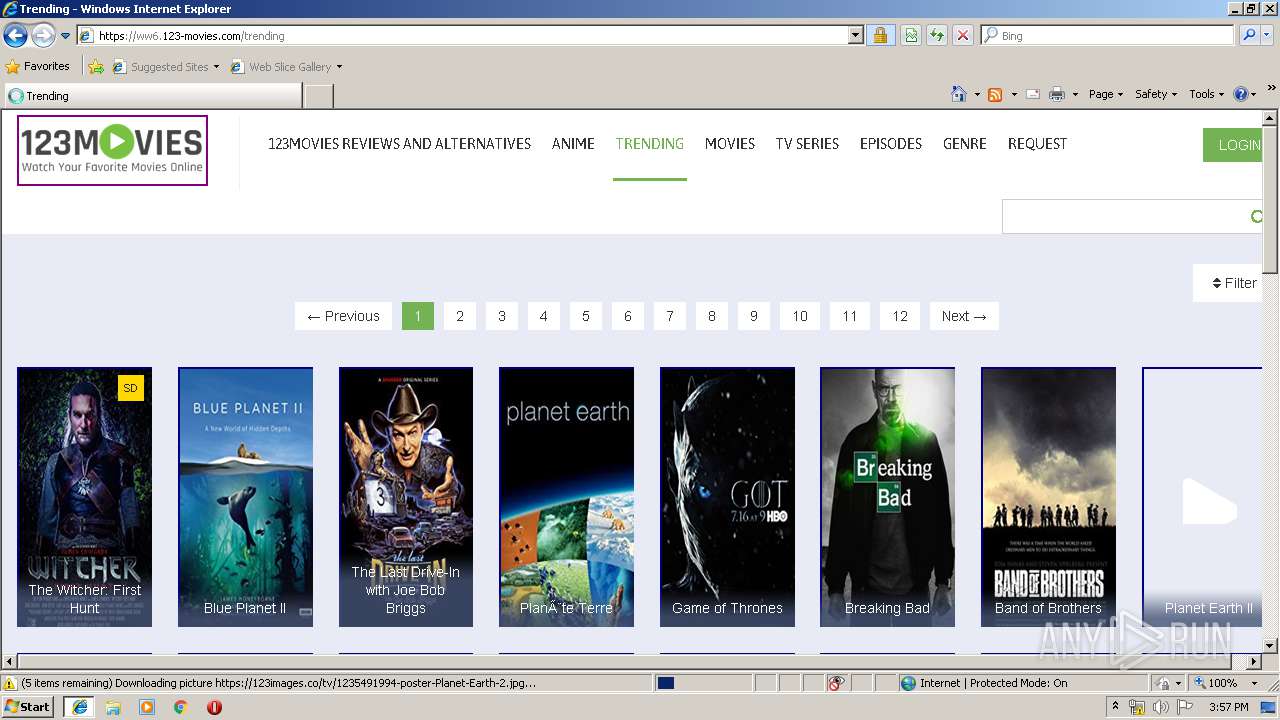Screen dimensions: 1280x720
Task: Go to pagination page 7
Action: pos(670,316)
